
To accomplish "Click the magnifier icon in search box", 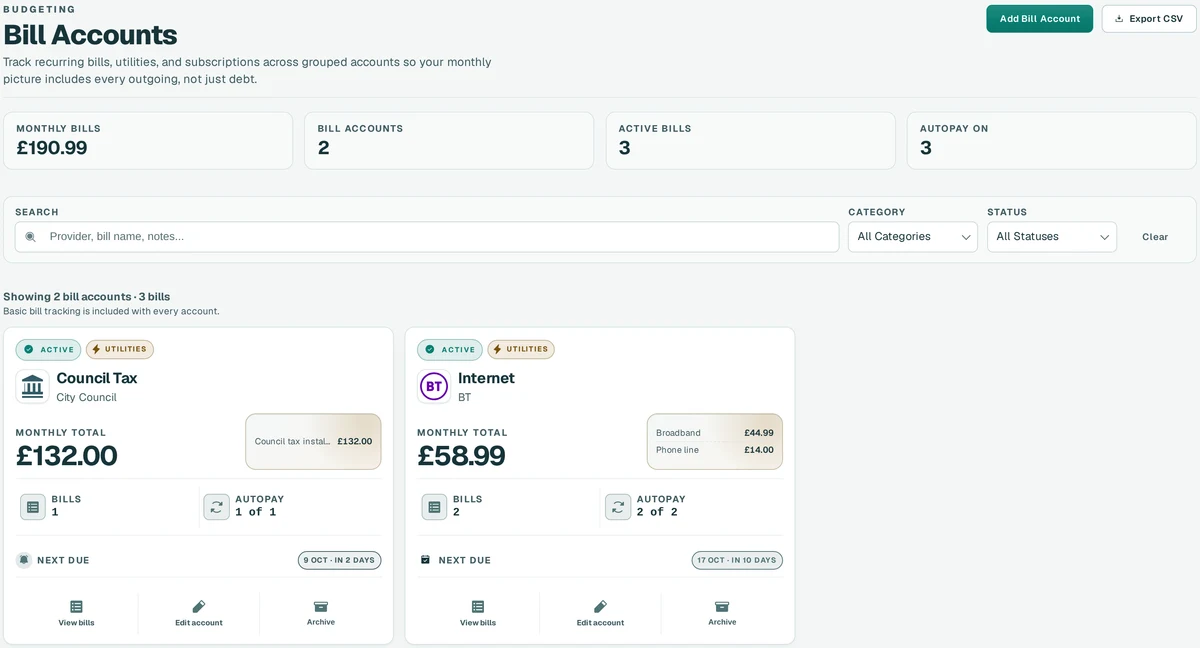I will point(30,237).
